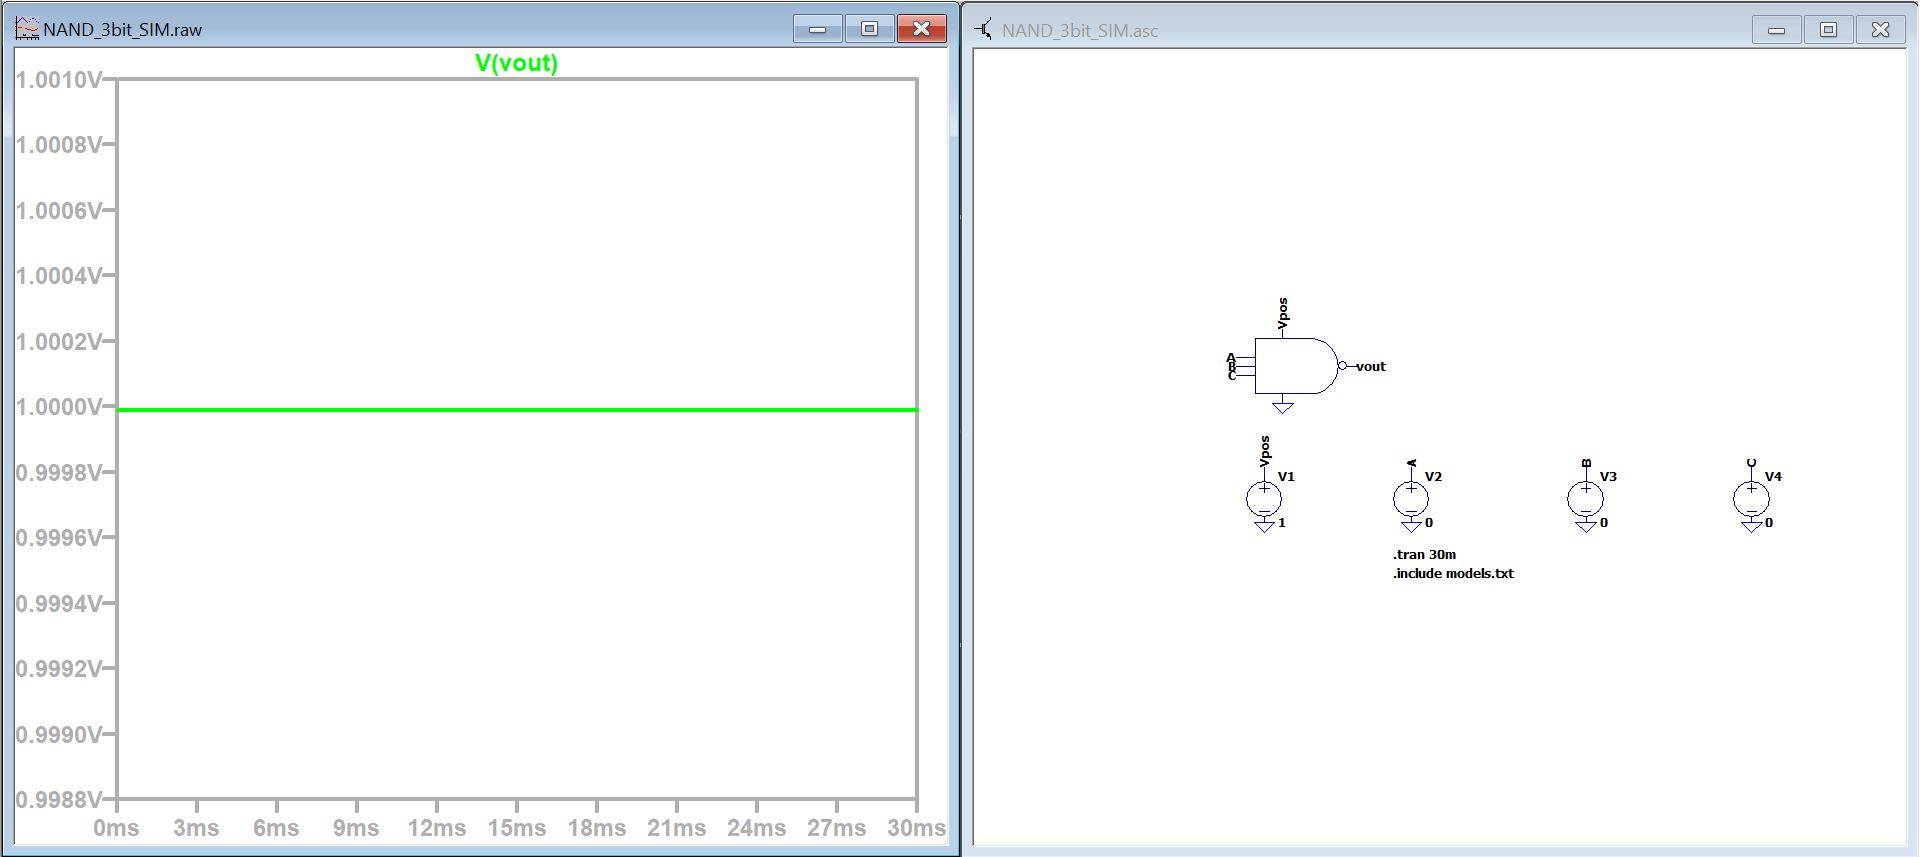Screen dimensions: 1920x857
Task: Click the 15ms time axis label
Action: click(516, 828)
